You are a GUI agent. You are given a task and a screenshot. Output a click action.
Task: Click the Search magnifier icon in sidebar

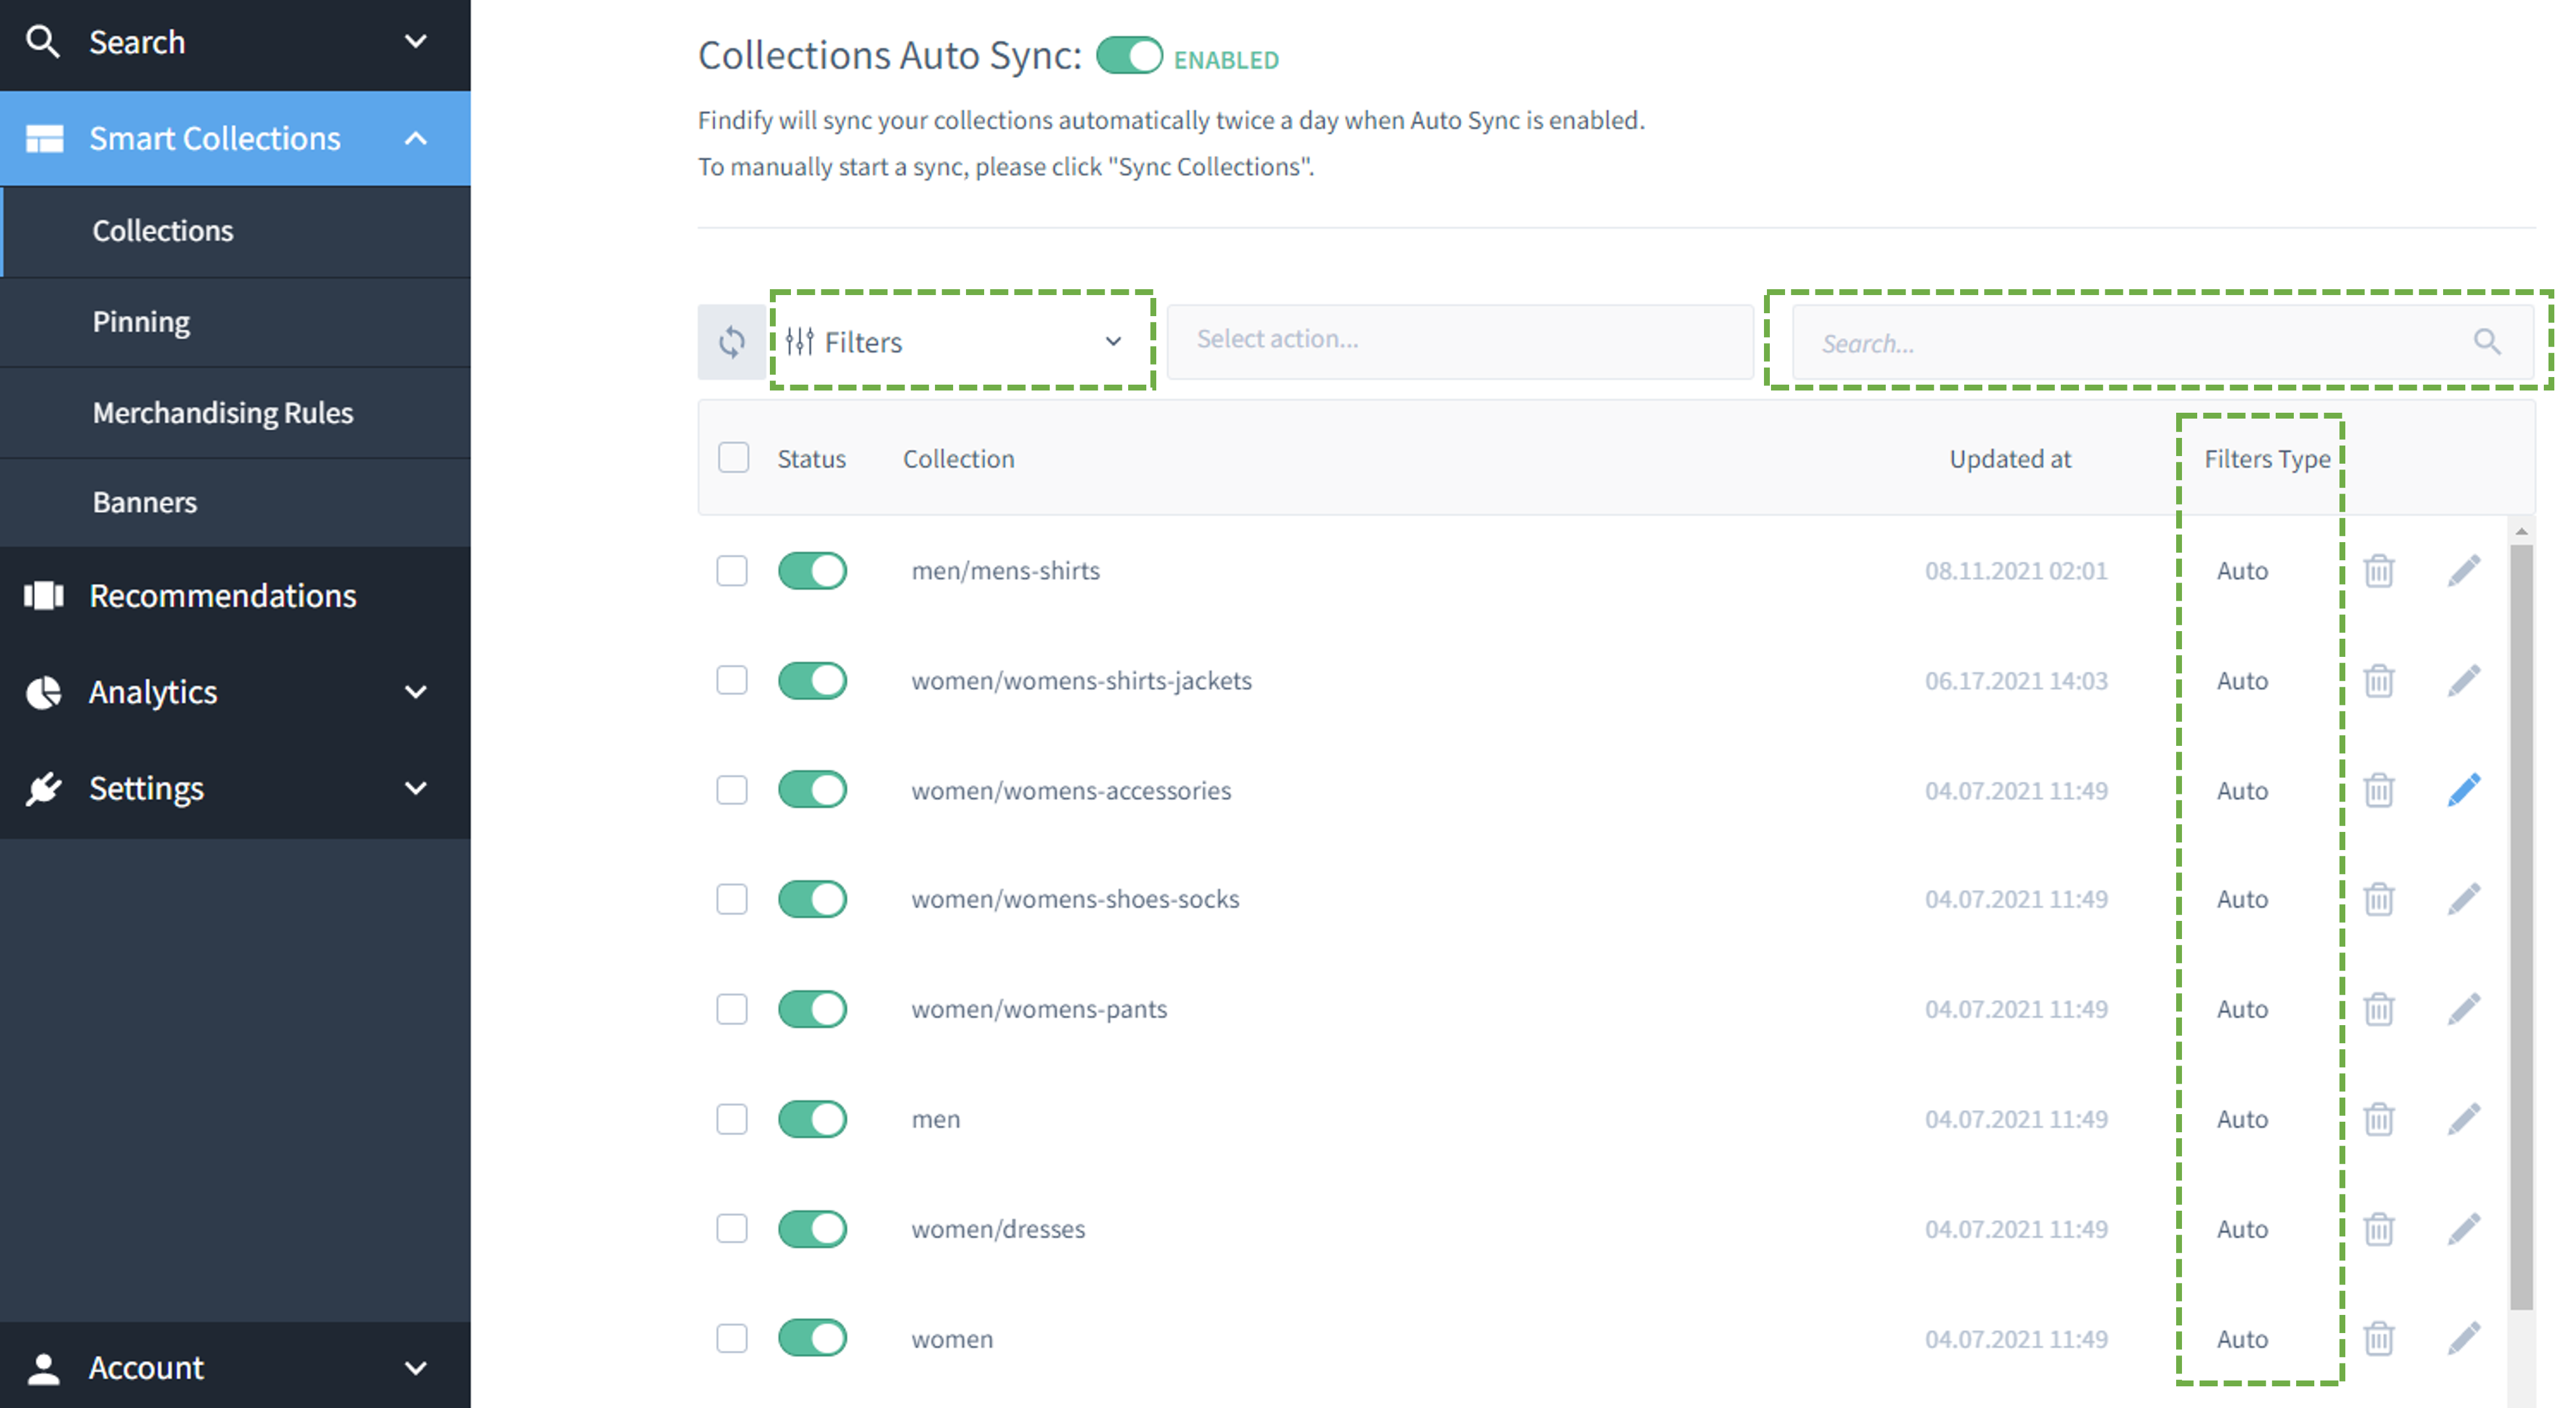tap(42, 42)
